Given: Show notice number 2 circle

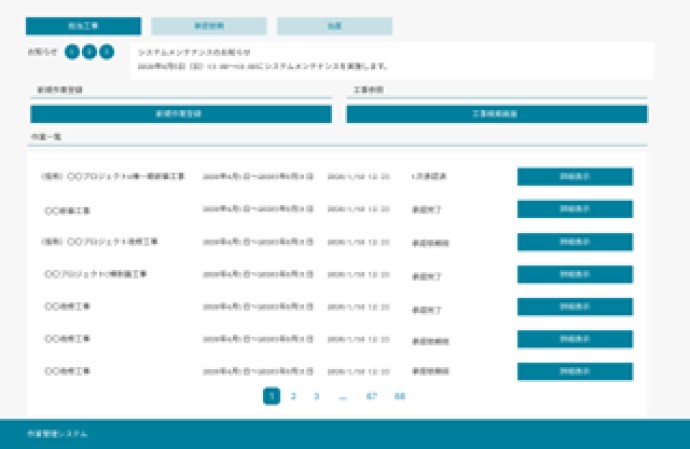Looking at the screenshot, I should pos(89,52).
